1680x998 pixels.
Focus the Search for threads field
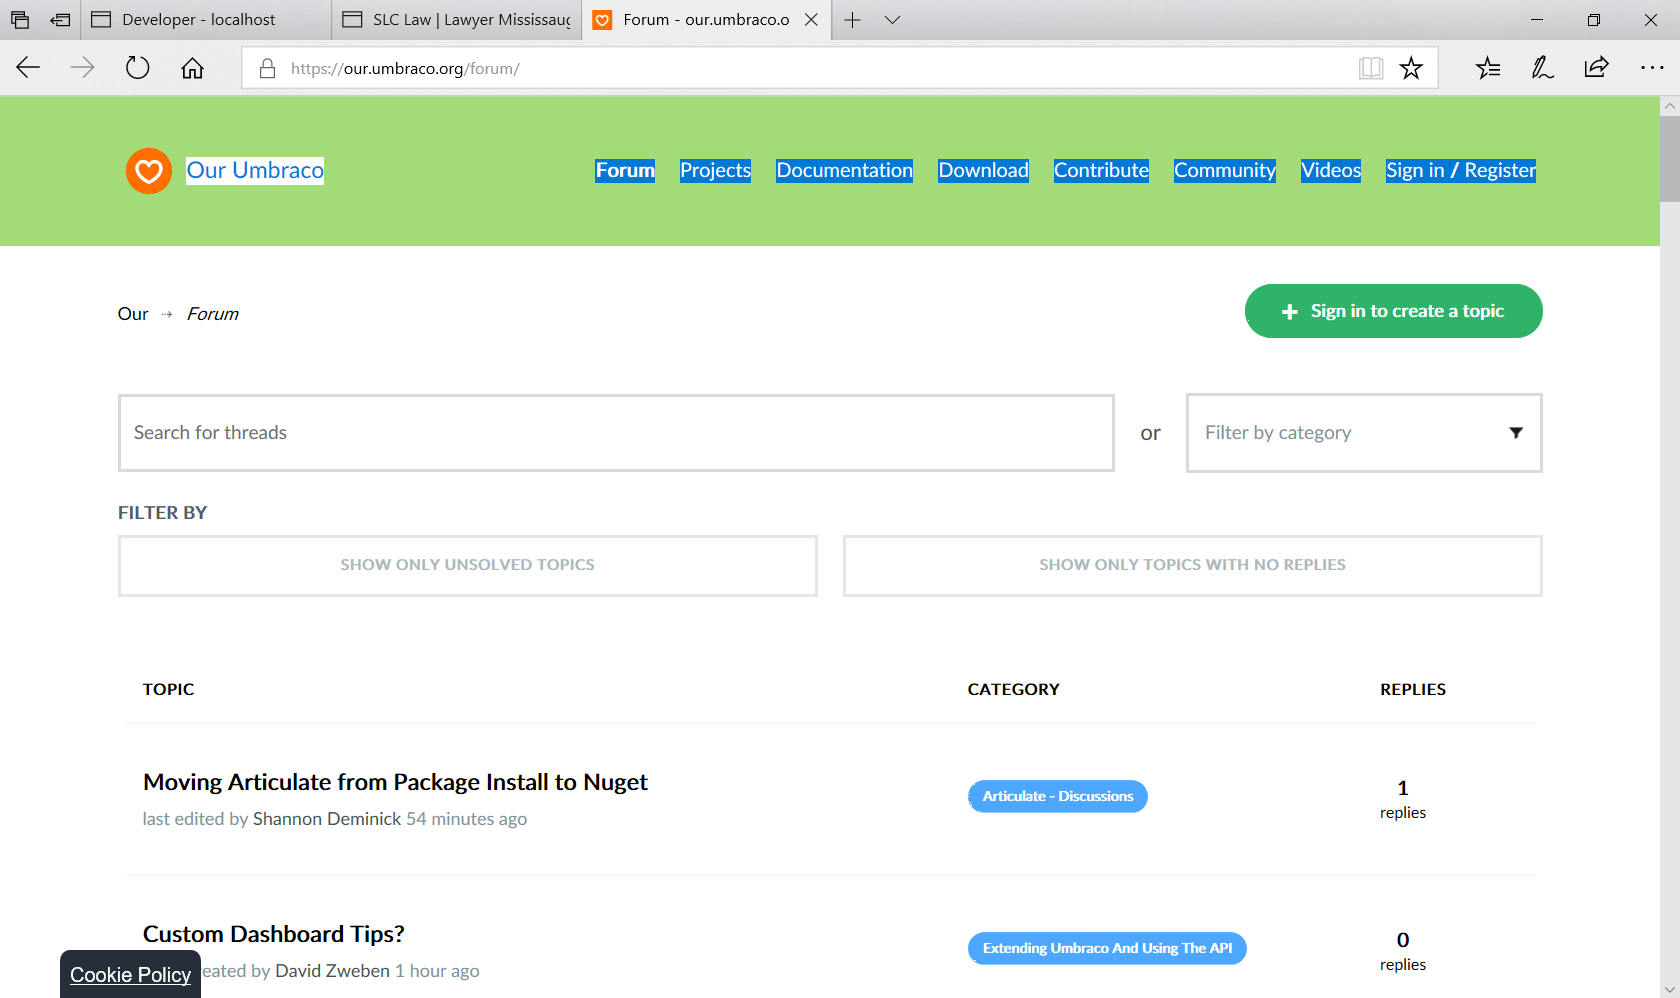[x=616, y=433]
